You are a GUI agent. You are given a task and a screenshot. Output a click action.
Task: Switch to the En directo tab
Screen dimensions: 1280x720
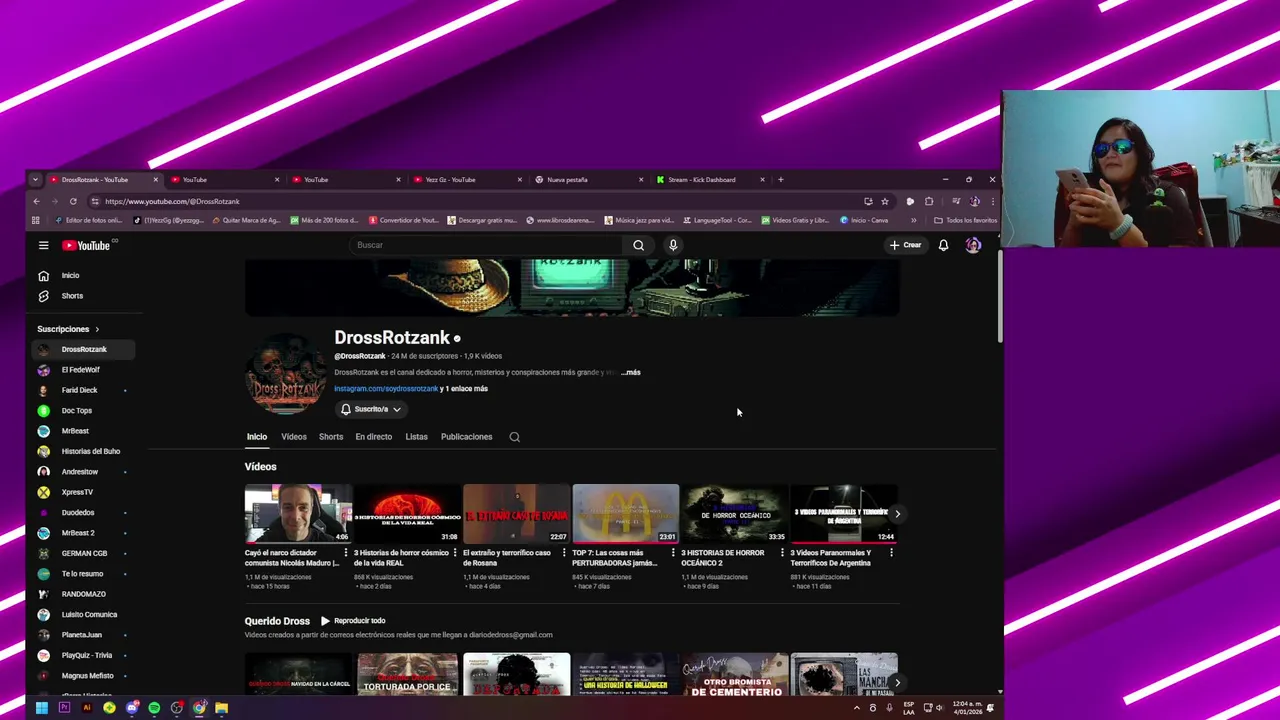tap(373, 437)
